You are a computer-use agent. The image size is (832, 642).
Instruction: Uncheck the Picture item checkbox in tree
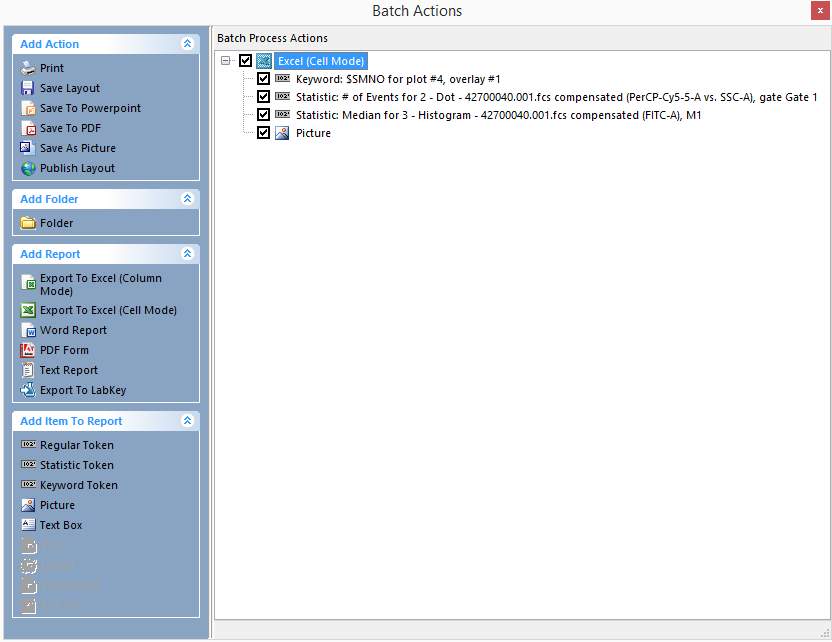point(263,133)
